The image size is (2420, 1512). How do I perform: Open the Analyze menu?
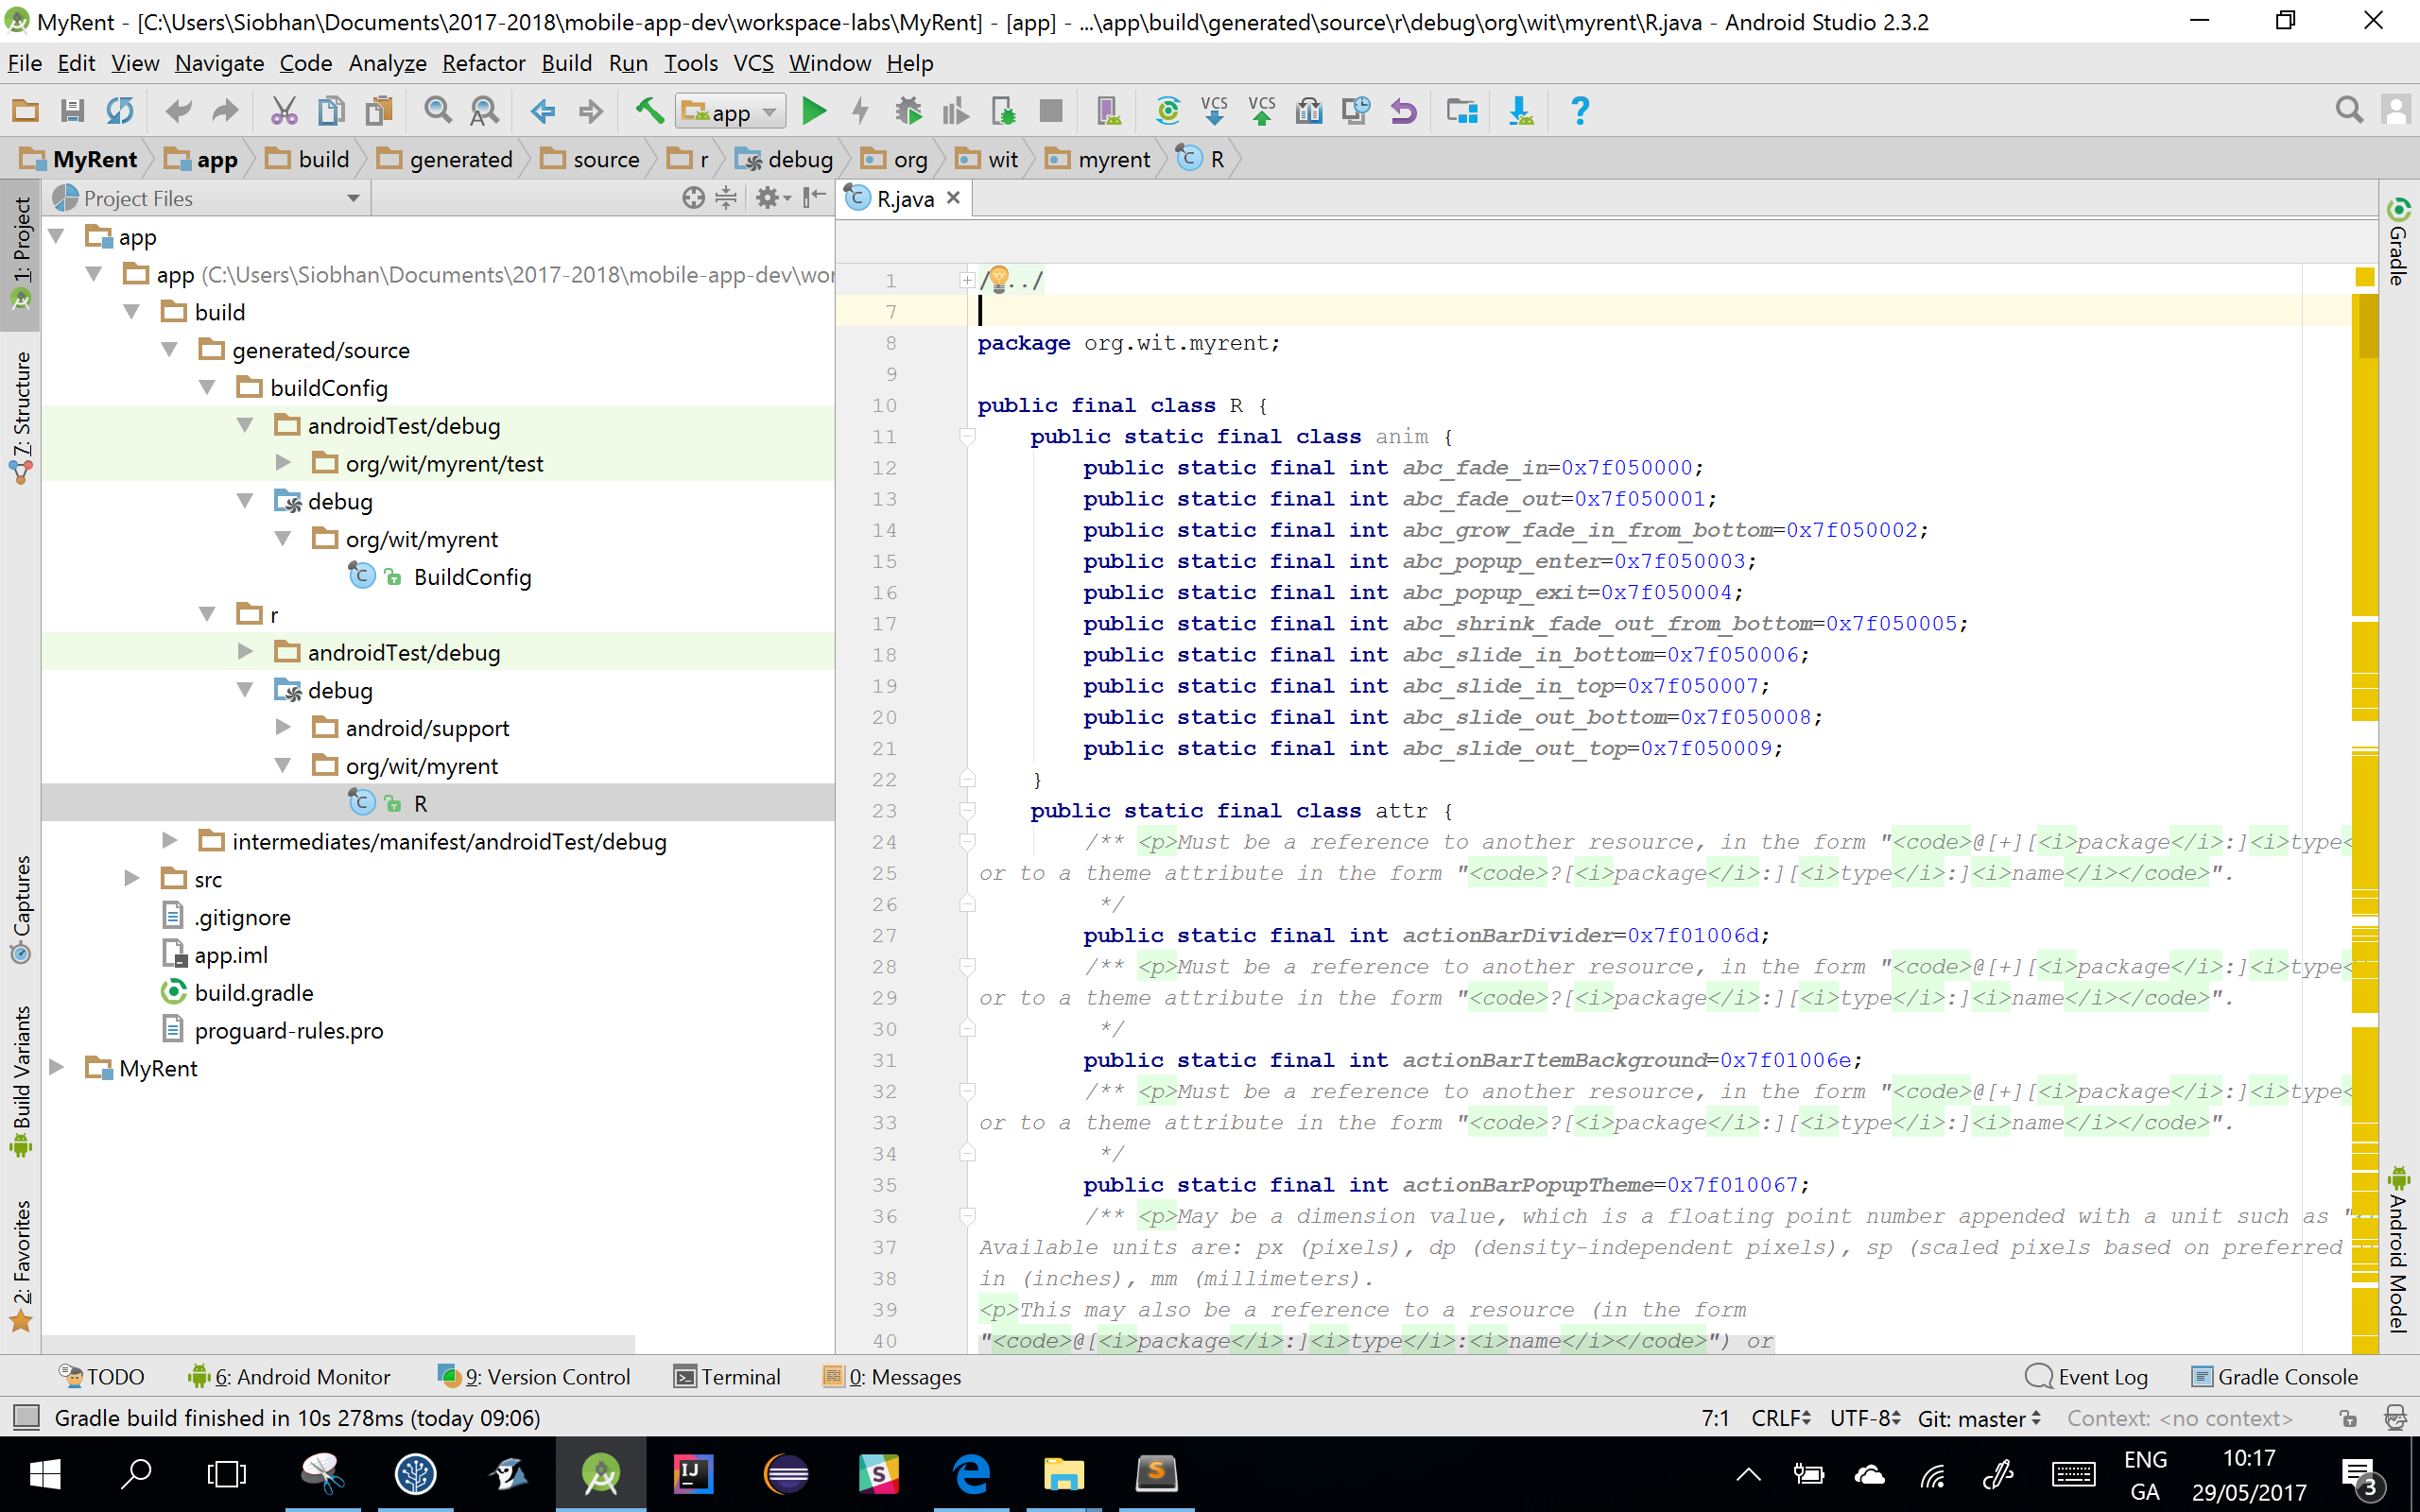387,62
